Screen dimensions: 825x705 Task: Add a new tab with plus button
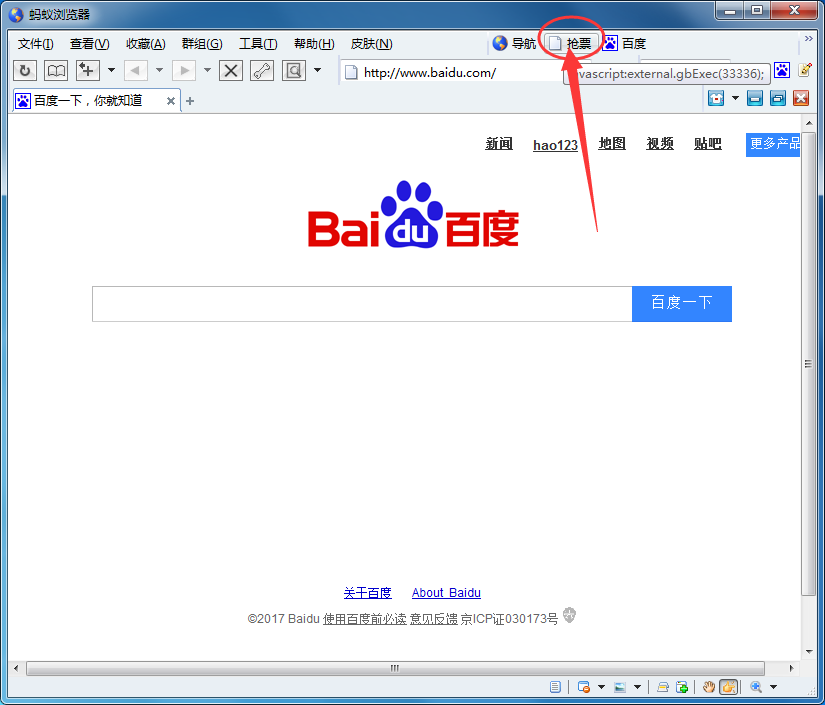point(190,101)
